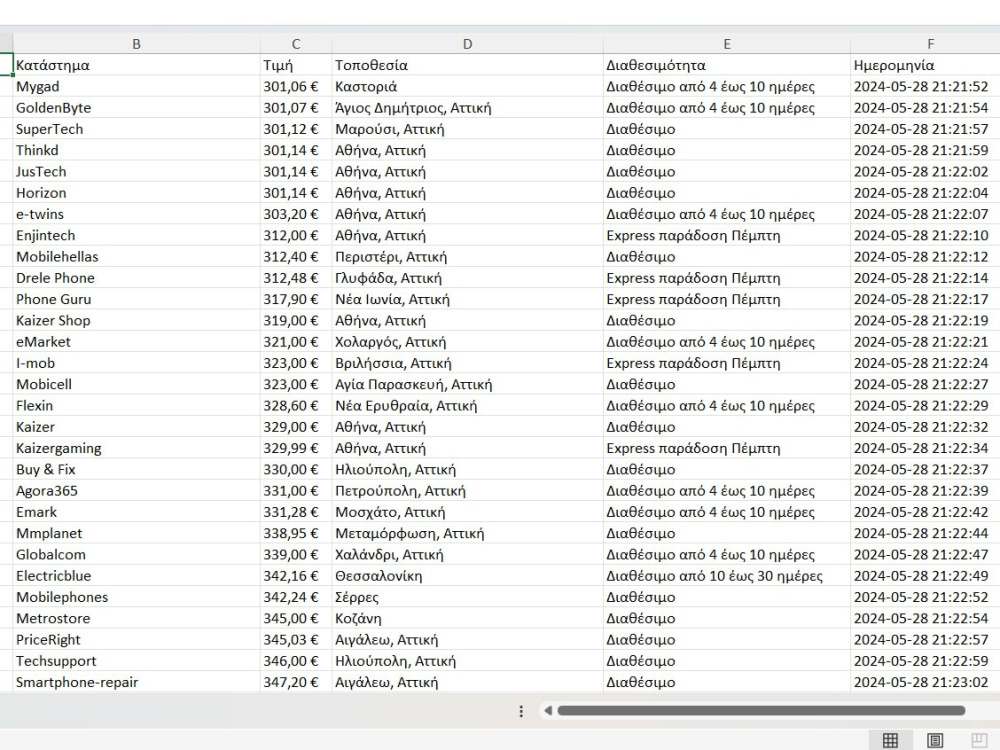The image size is (1000, 750).
Task: Select the Διαθεσιμότητα header cell
Action: click(726, 65)
